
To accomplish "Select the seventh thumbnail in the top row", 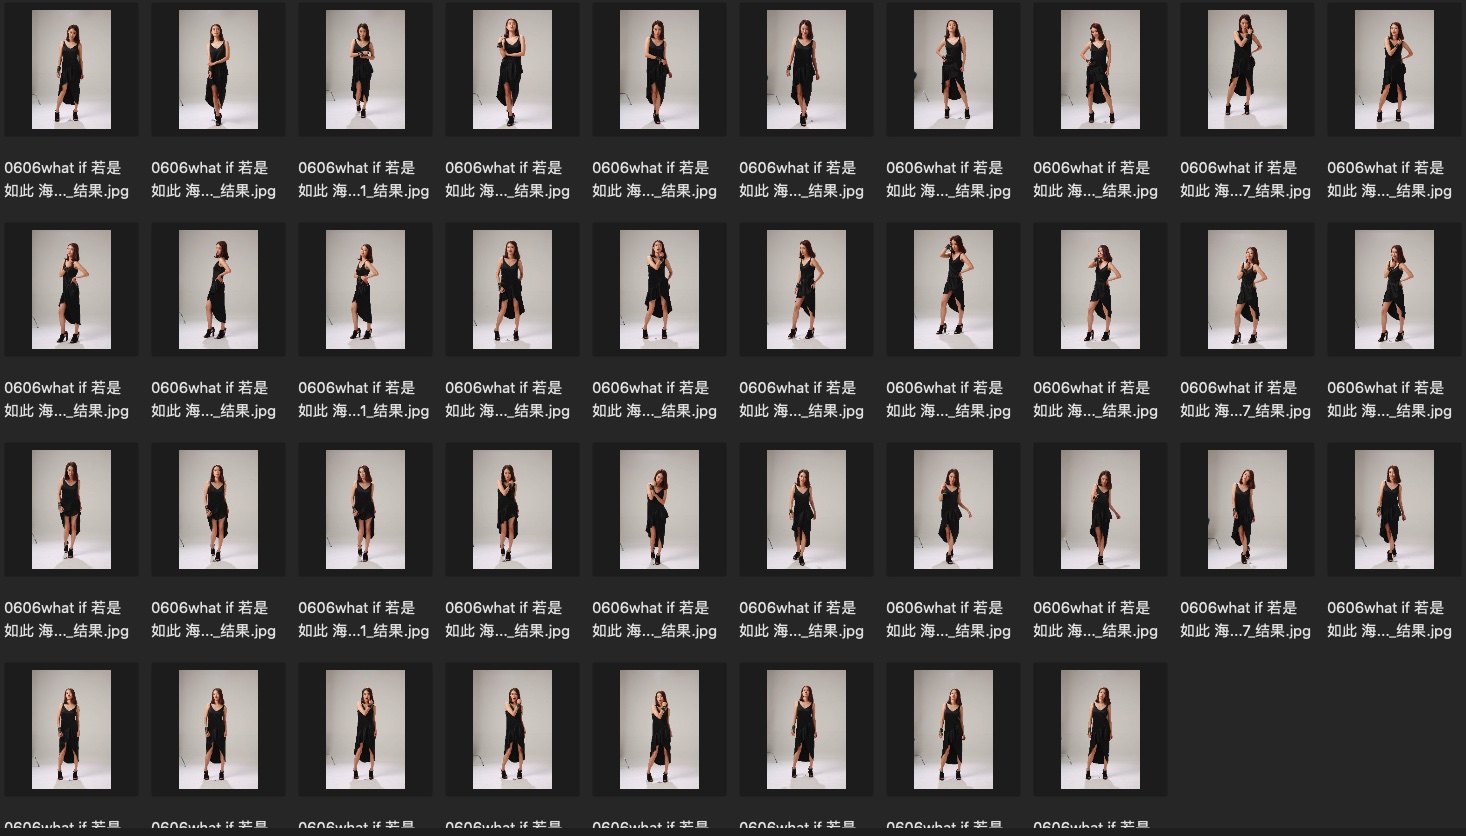I will point(953,70).
